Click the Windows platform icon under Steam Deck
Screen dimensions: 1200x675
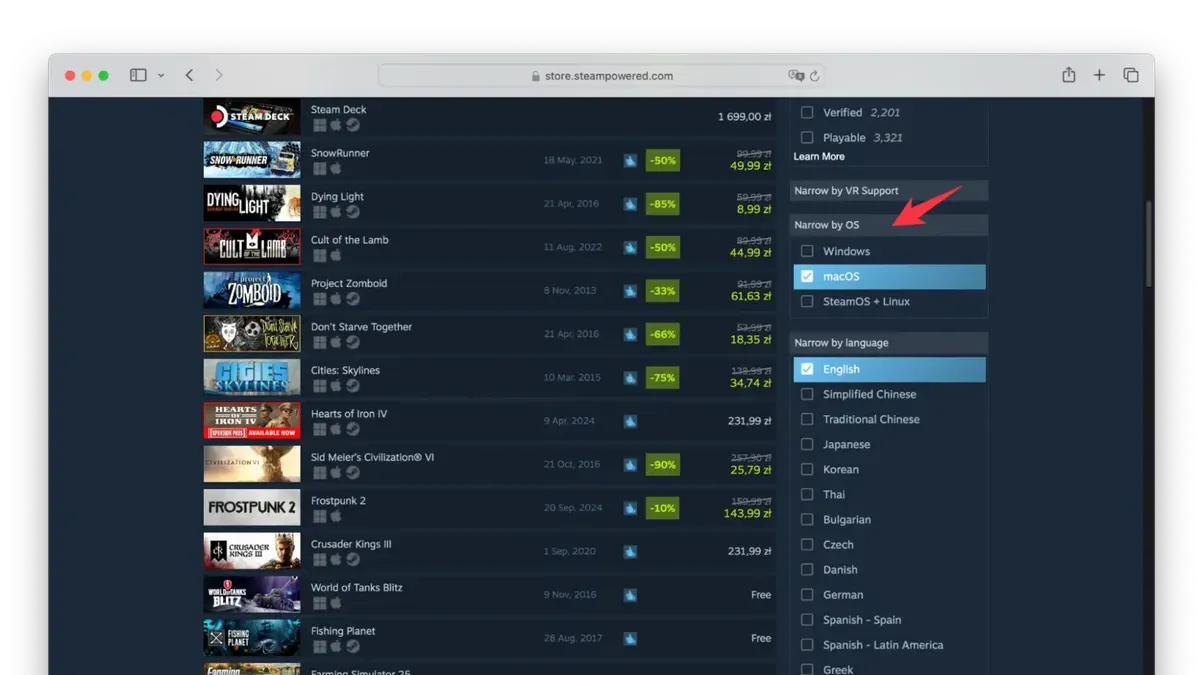tap(319, 125)
